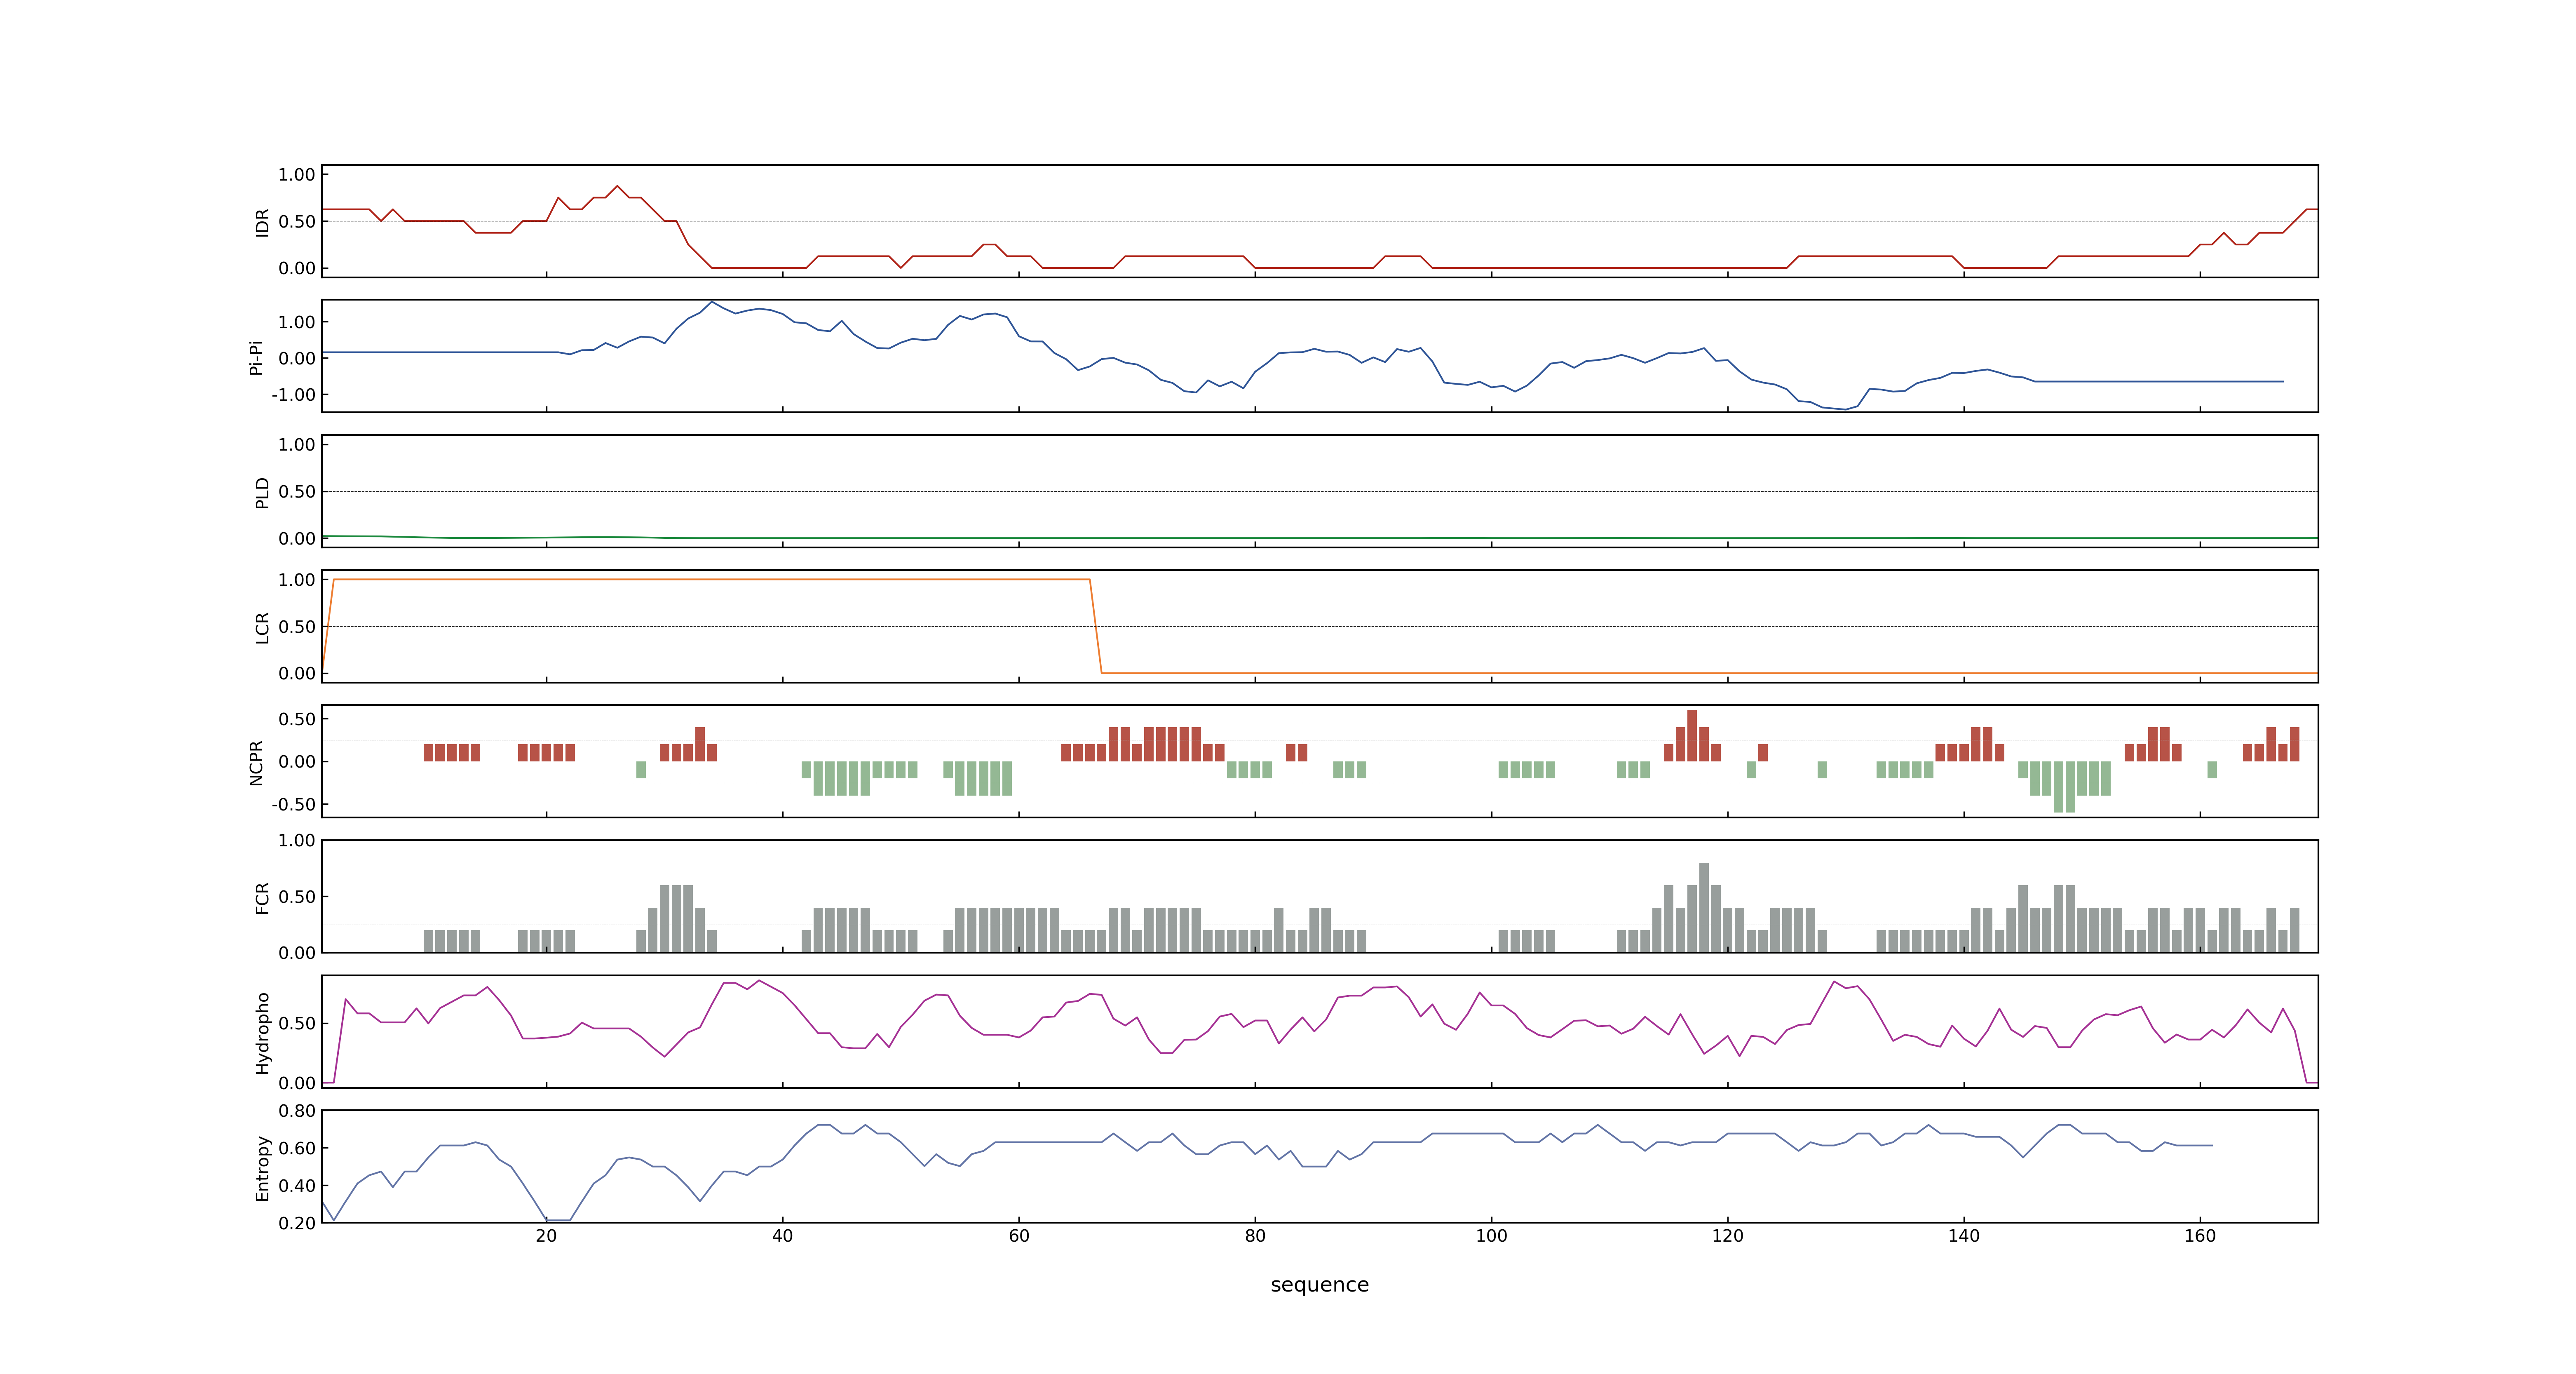The height and width of the screenshot is (1374, 2576).
Task: Click the 0.50 tick on IDR axis
Action: [297, 222]
